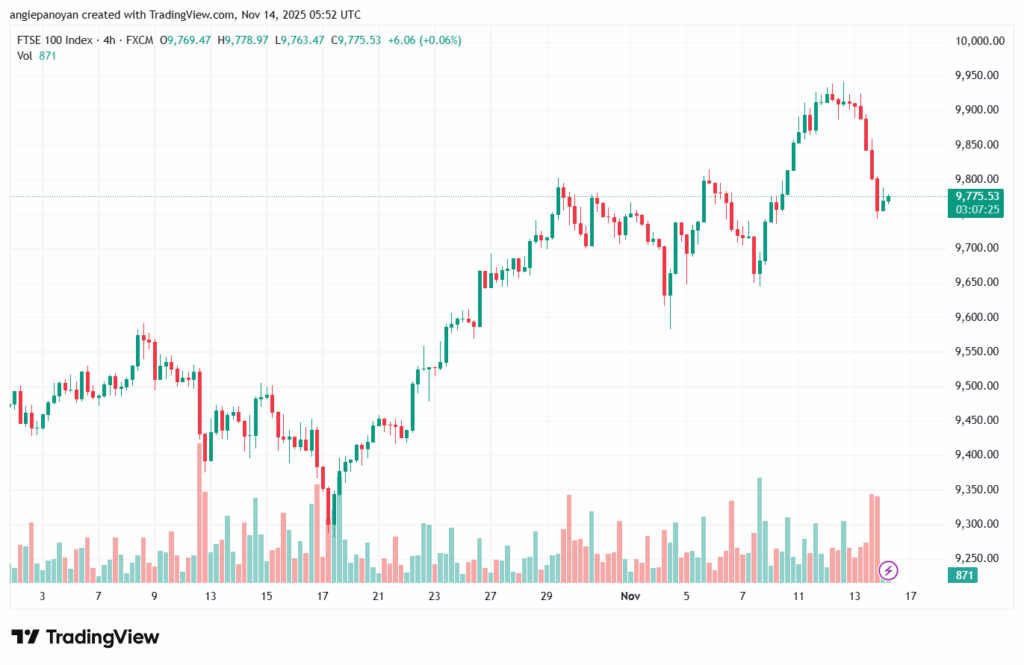Click the Vol indicator legend label
Screen dimensions: 1024x665
click(25, 55)
